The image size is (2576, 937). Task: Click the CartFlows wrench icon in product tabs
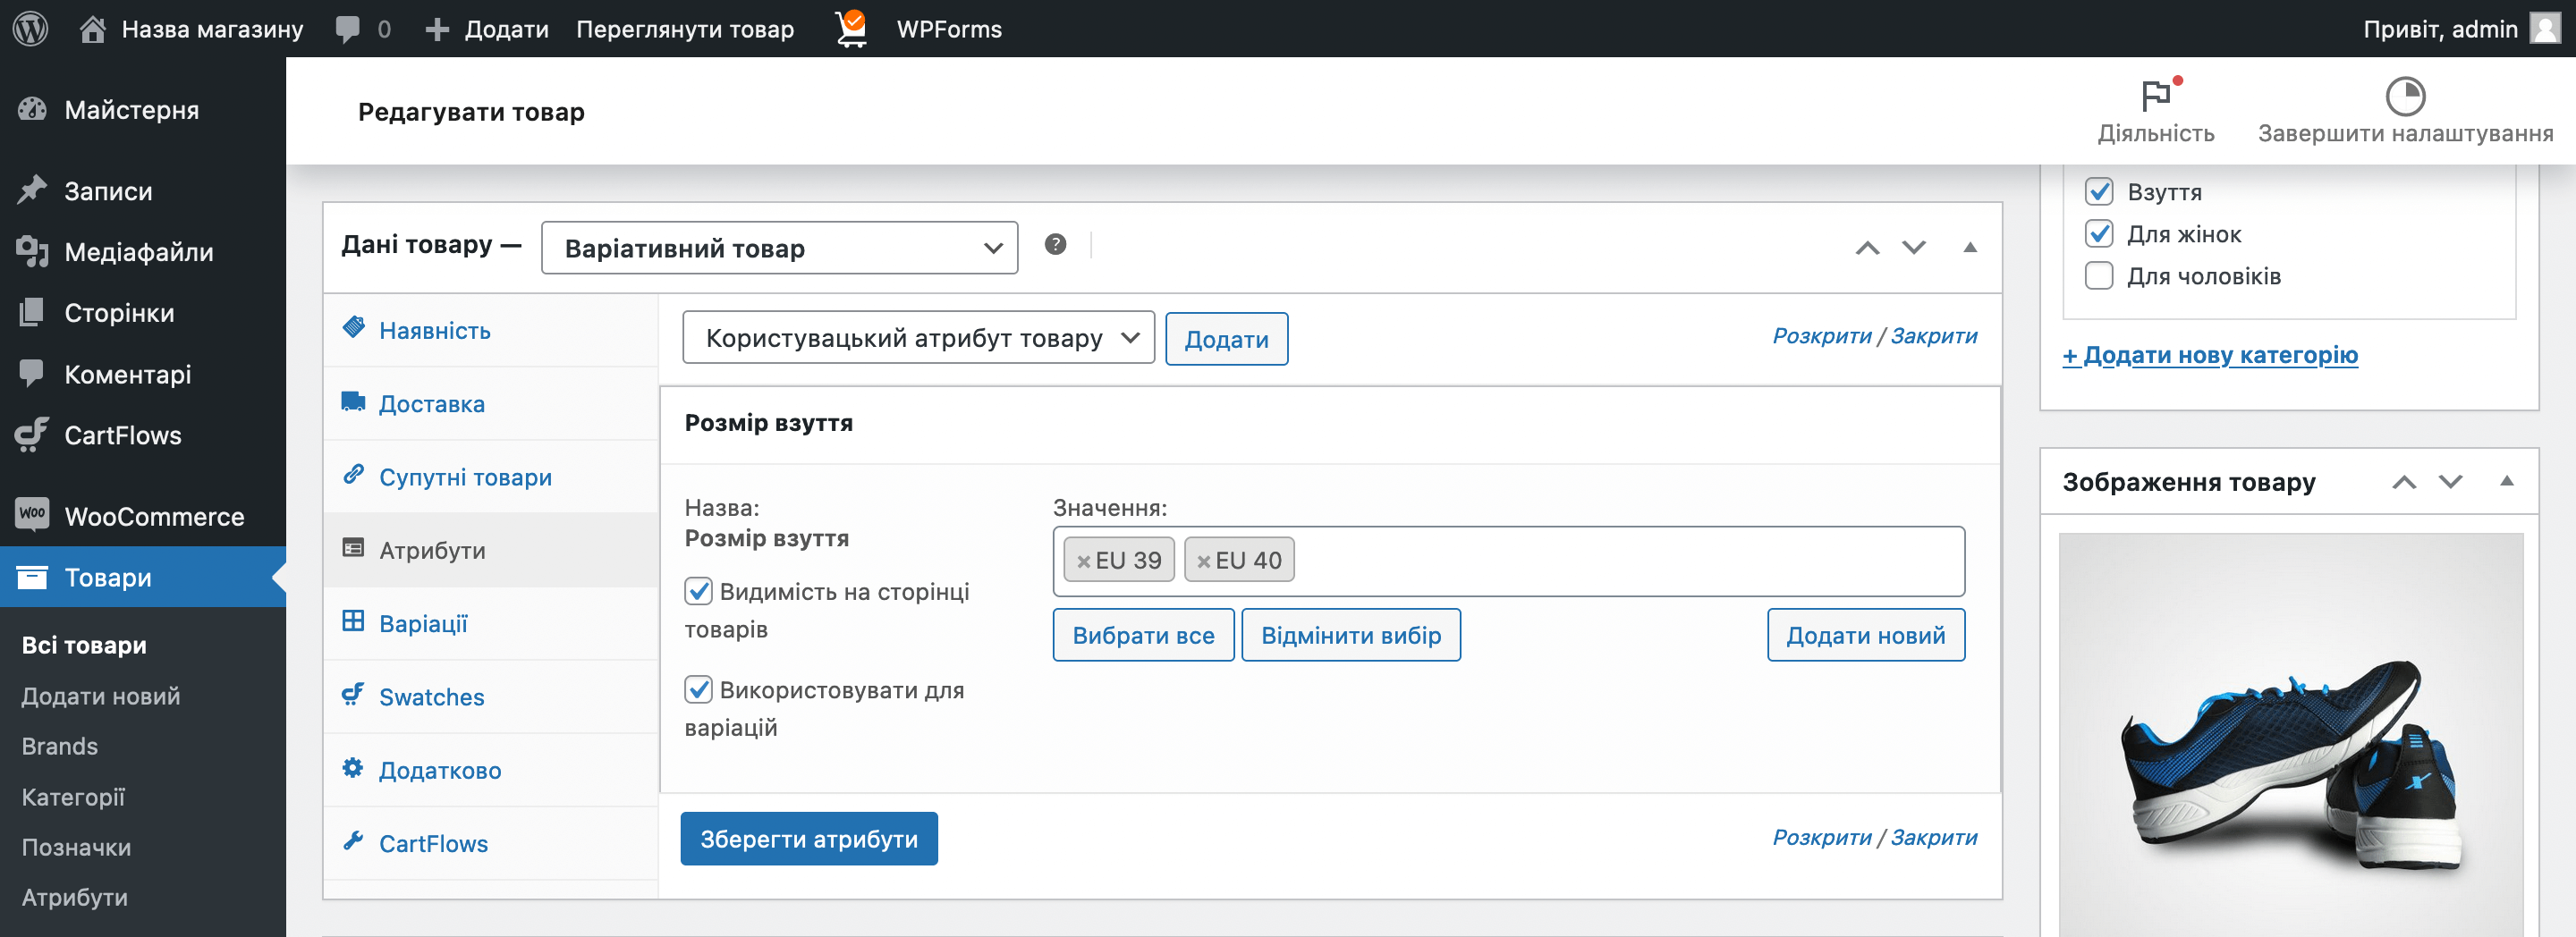[353, 840]
